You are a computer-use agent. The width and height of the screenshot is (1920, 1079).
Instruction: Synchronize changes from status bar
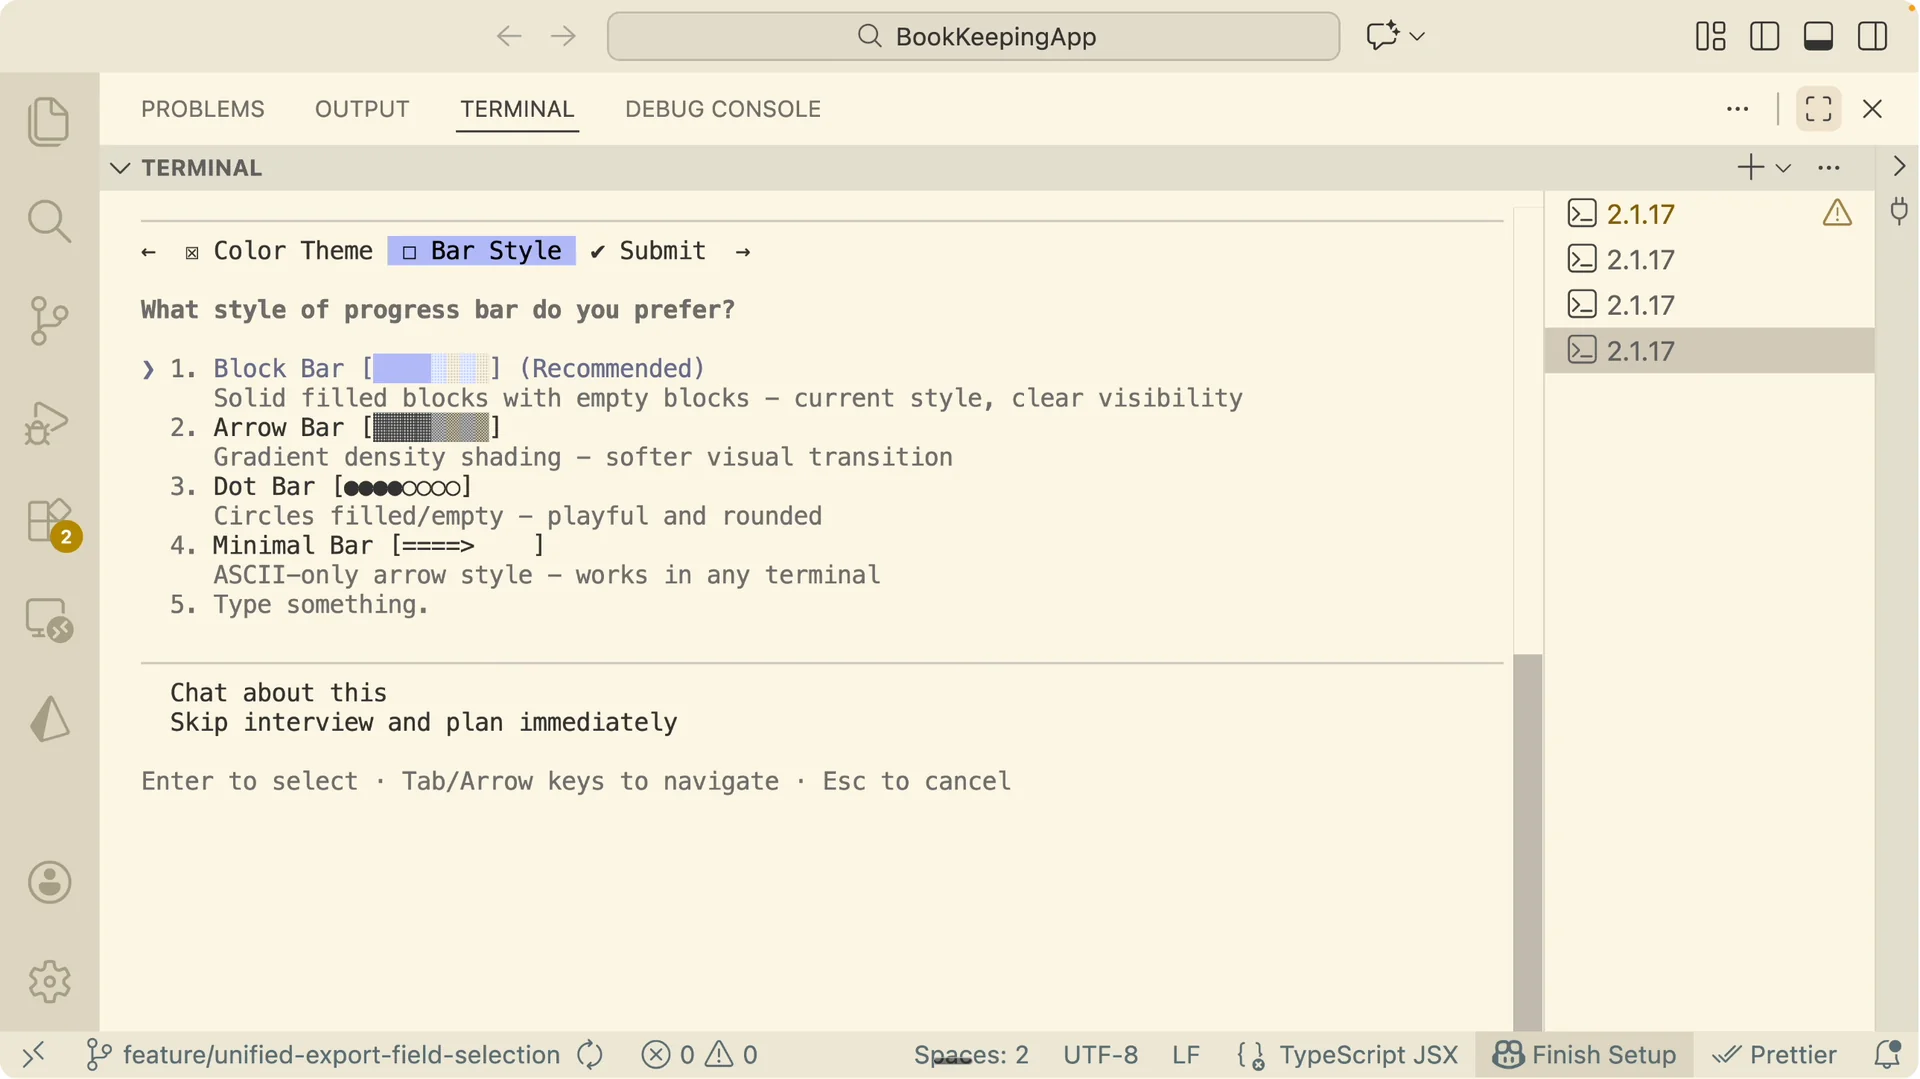[x=590, y=1055]
